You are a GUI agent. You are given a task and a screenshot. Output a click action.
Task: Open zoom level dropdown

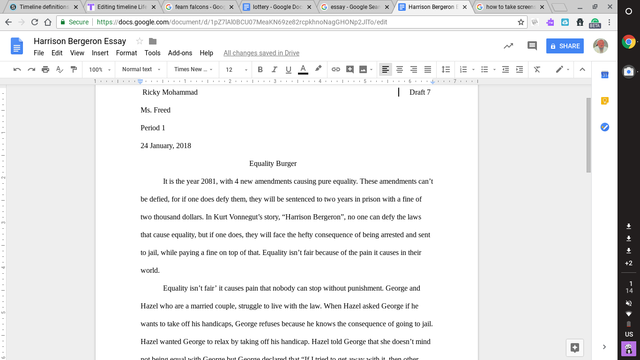99,70
